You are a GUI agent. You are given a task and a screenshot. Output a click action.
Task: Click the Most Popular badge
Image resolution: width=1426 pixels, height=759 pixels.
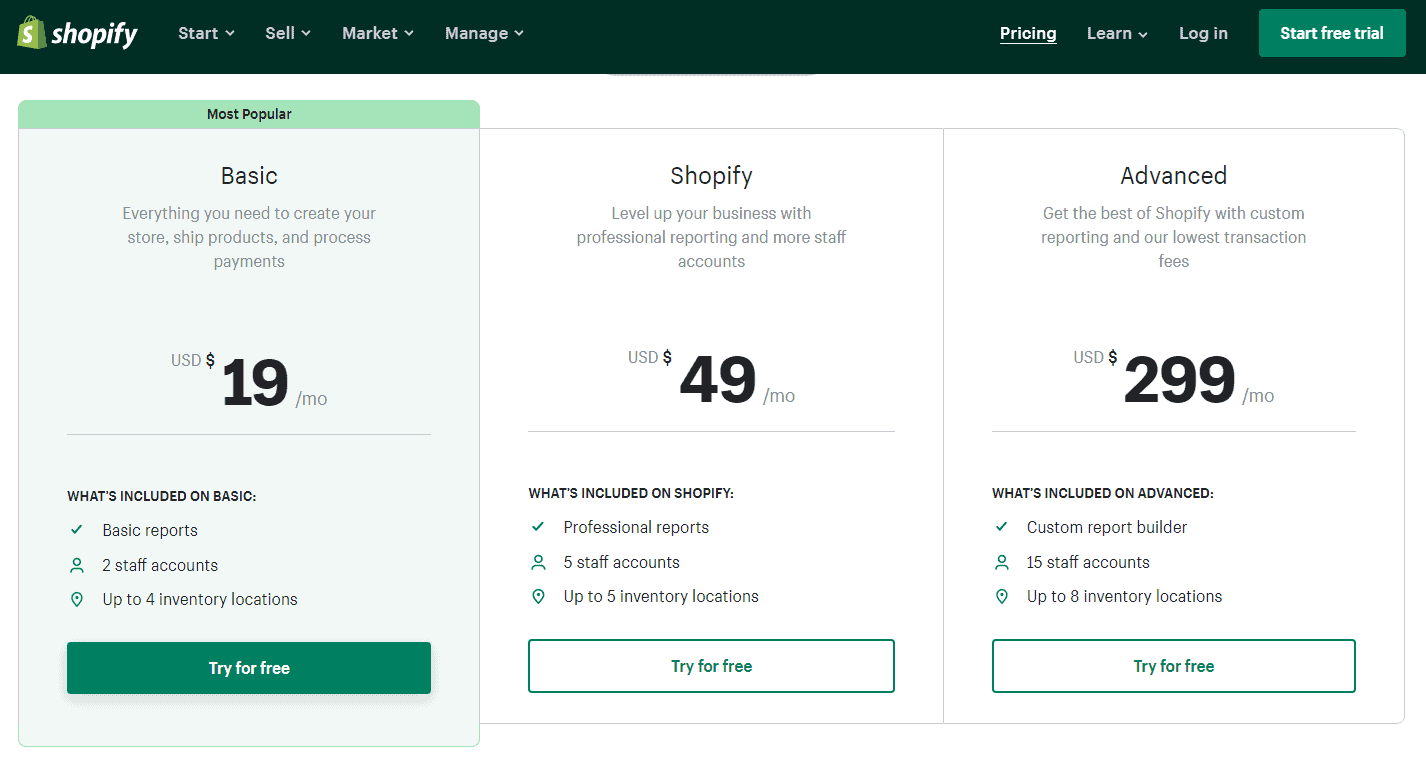click(x=249, y=114)
